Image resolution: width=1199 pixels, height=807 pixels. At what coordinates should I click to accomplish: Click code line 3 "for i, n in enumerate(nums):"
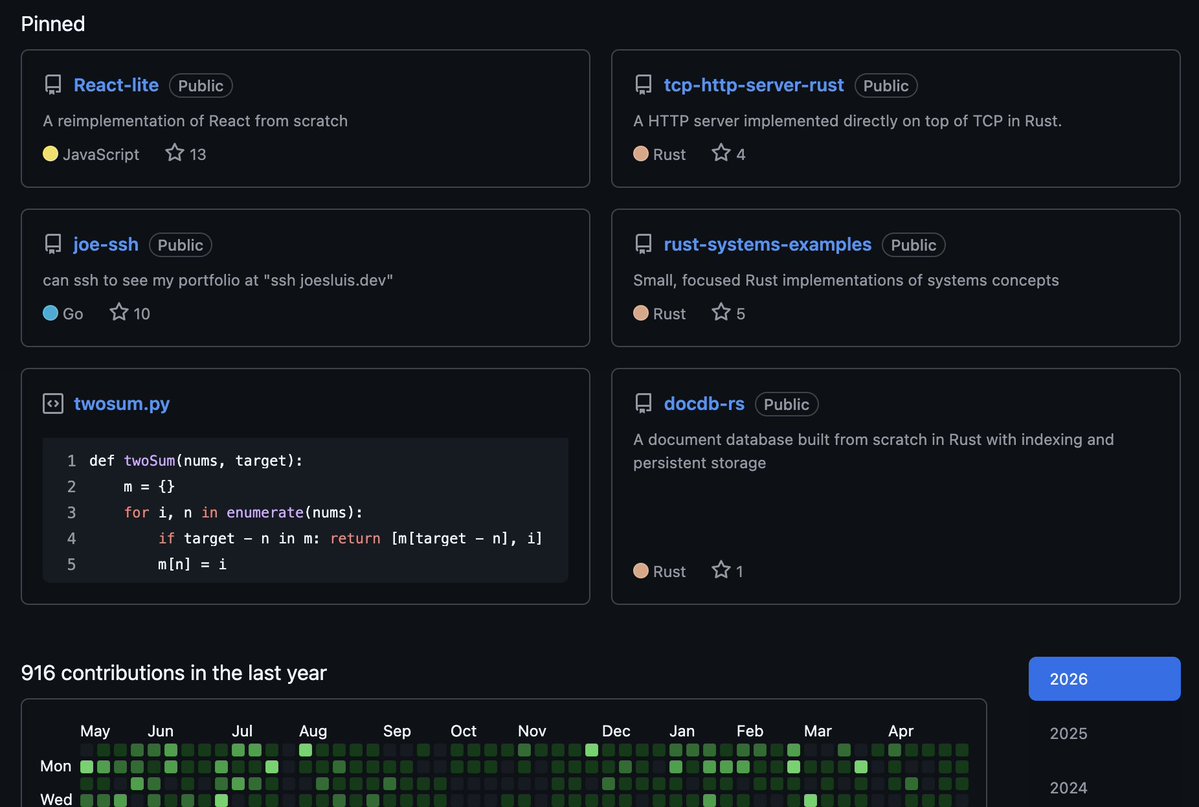click(x=243, y=513)
